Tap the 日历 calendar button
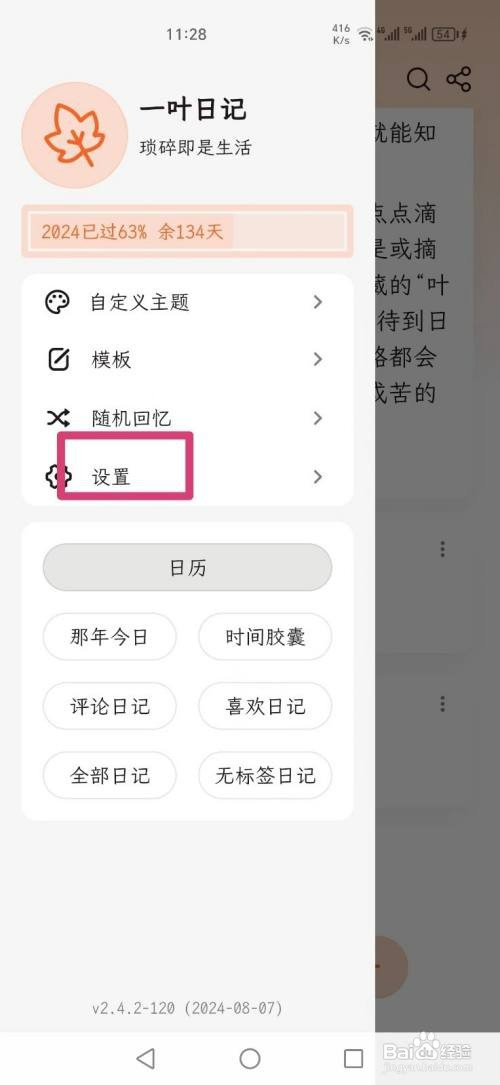This screenshot has height=1085, width=500. click(x=187, y=567)
